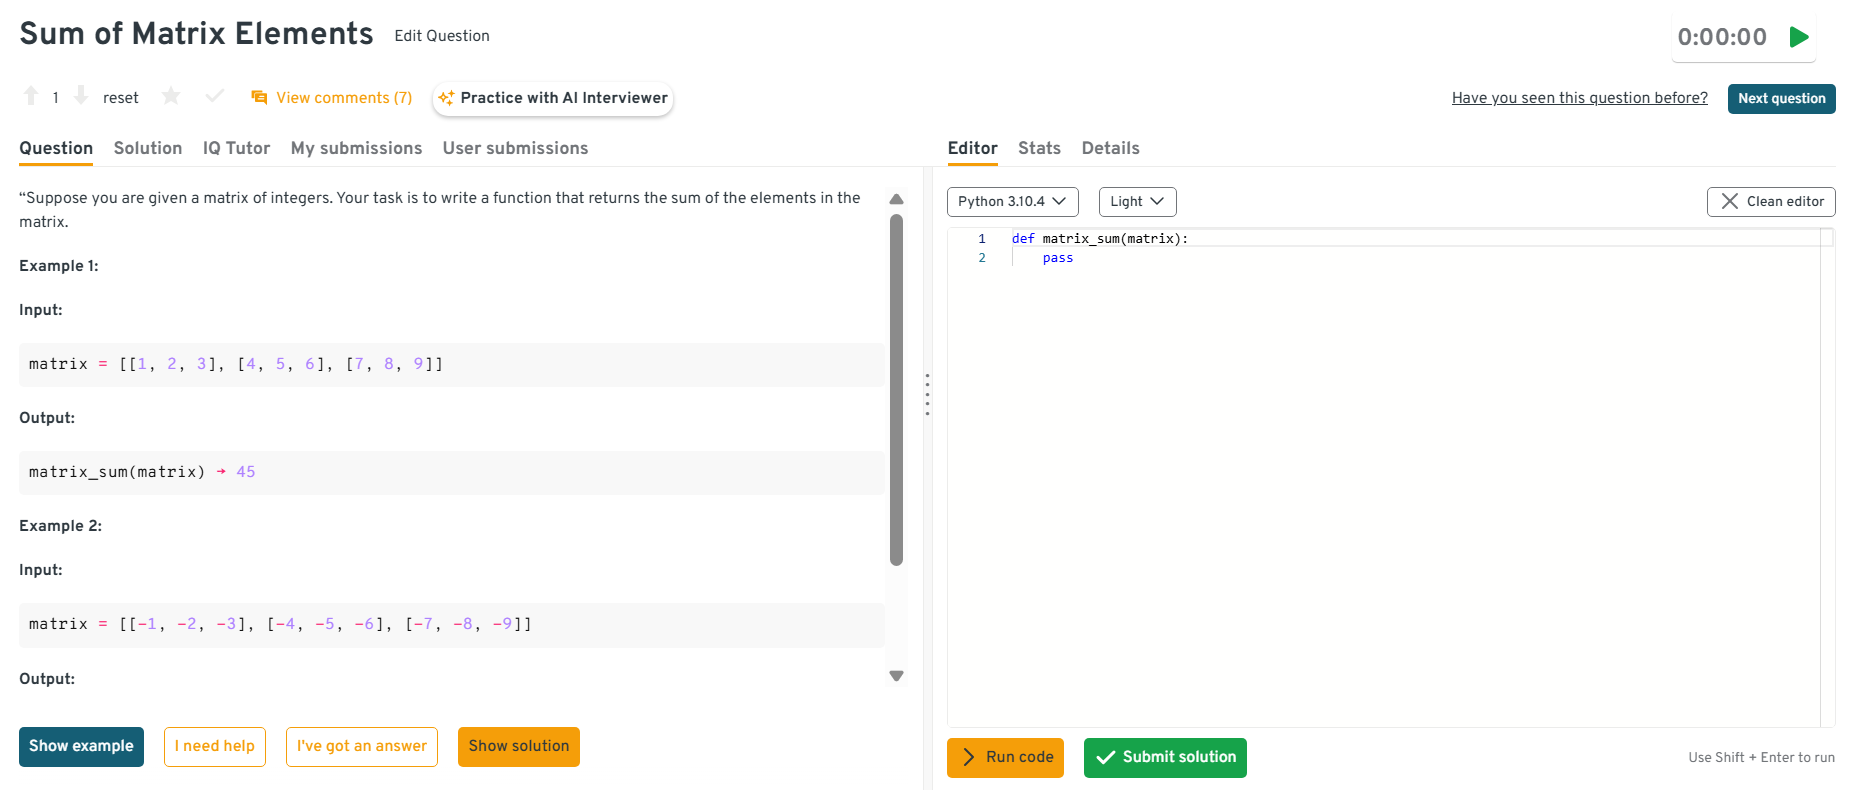Reset the vote using reset link
Screen dimensions: 1861x790
pos(121,98)
